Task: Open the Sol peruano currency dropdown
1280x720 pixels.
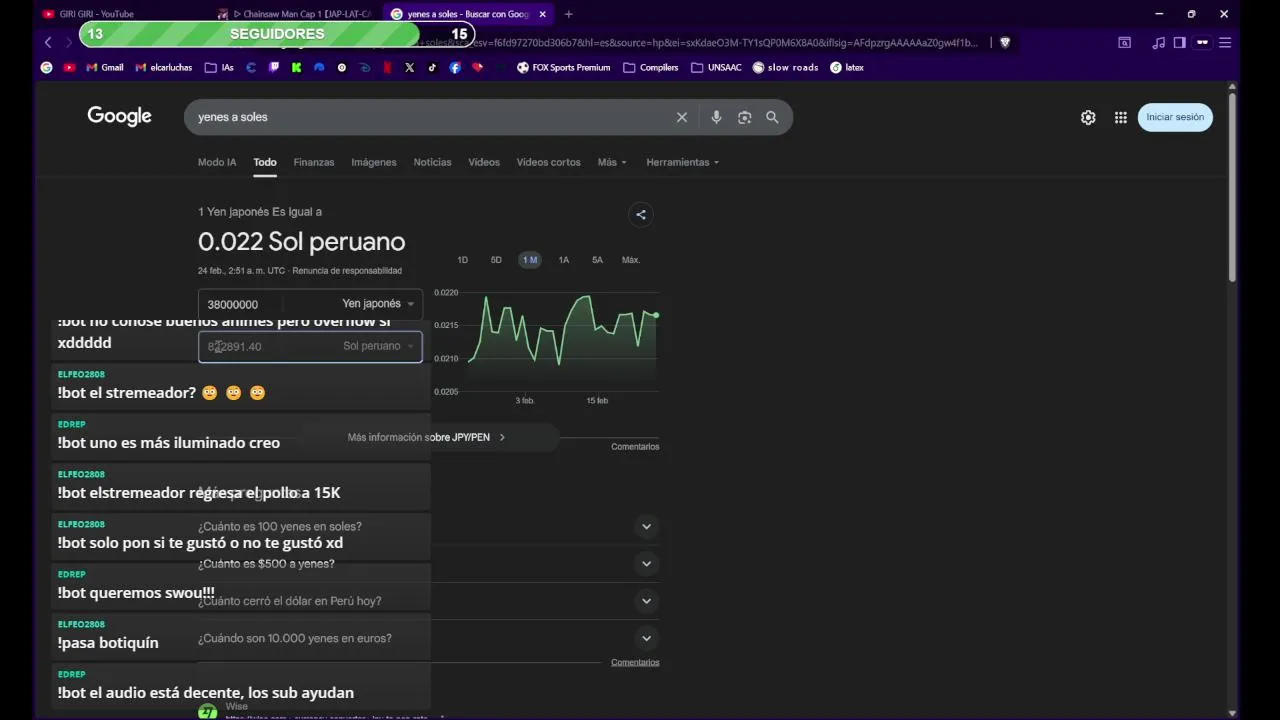Action: (x=378, y=346)
